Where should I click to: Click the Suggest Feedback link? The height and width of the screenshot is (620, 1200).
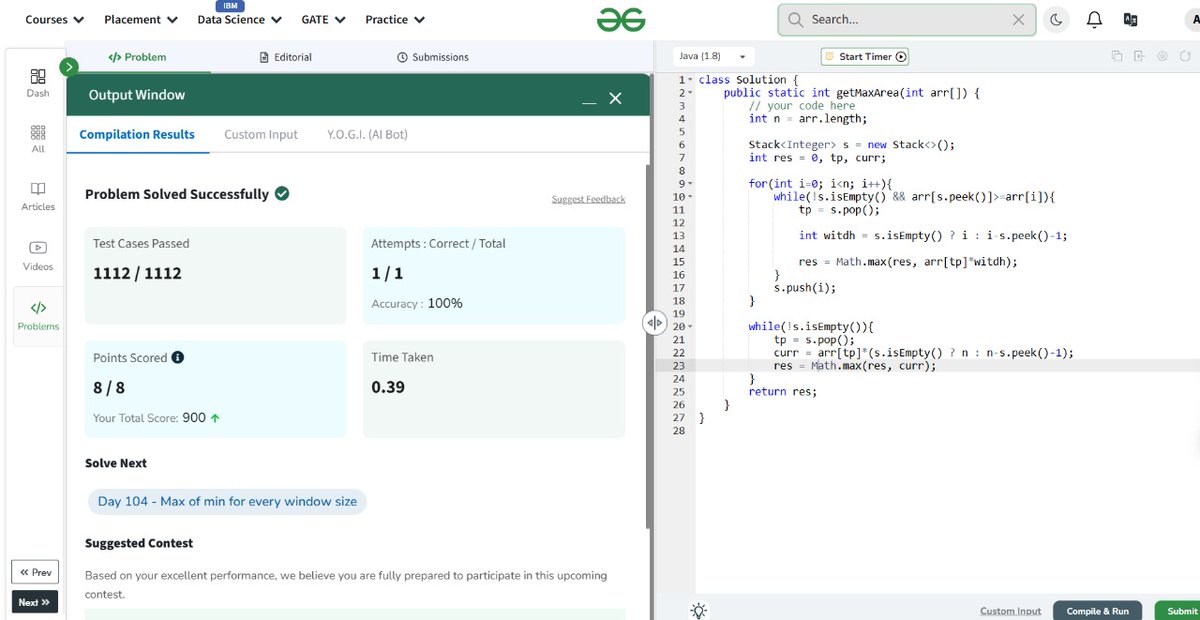[588, 199]
